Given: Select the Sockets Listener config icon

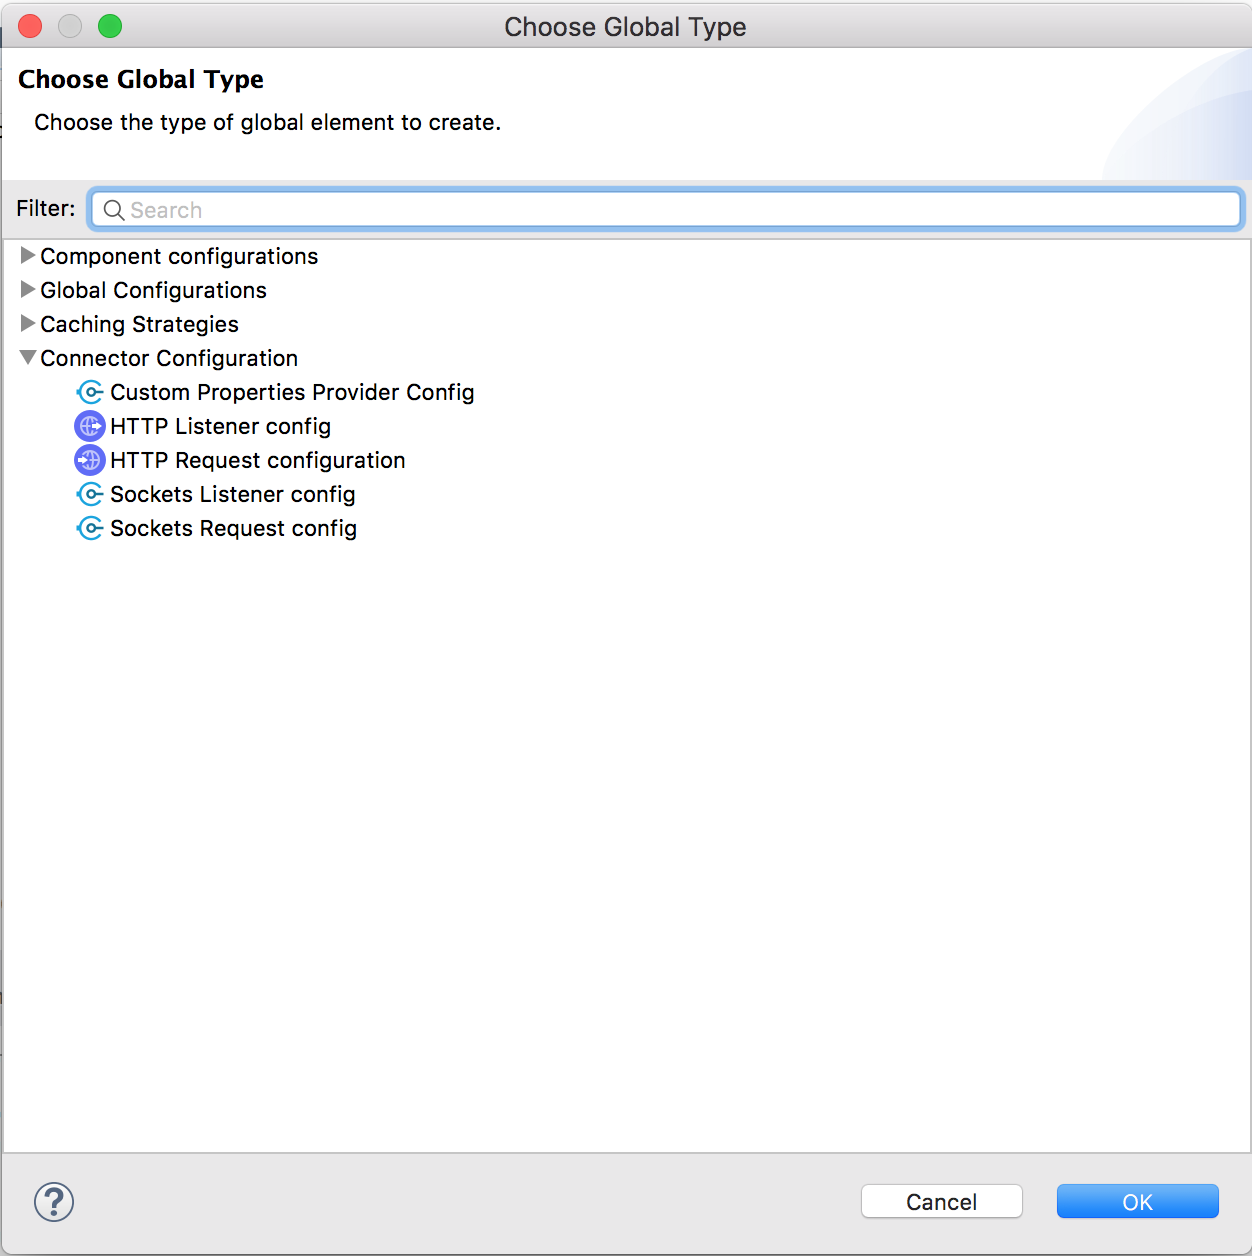Looking at the screenshot, I should click(90, 494).
